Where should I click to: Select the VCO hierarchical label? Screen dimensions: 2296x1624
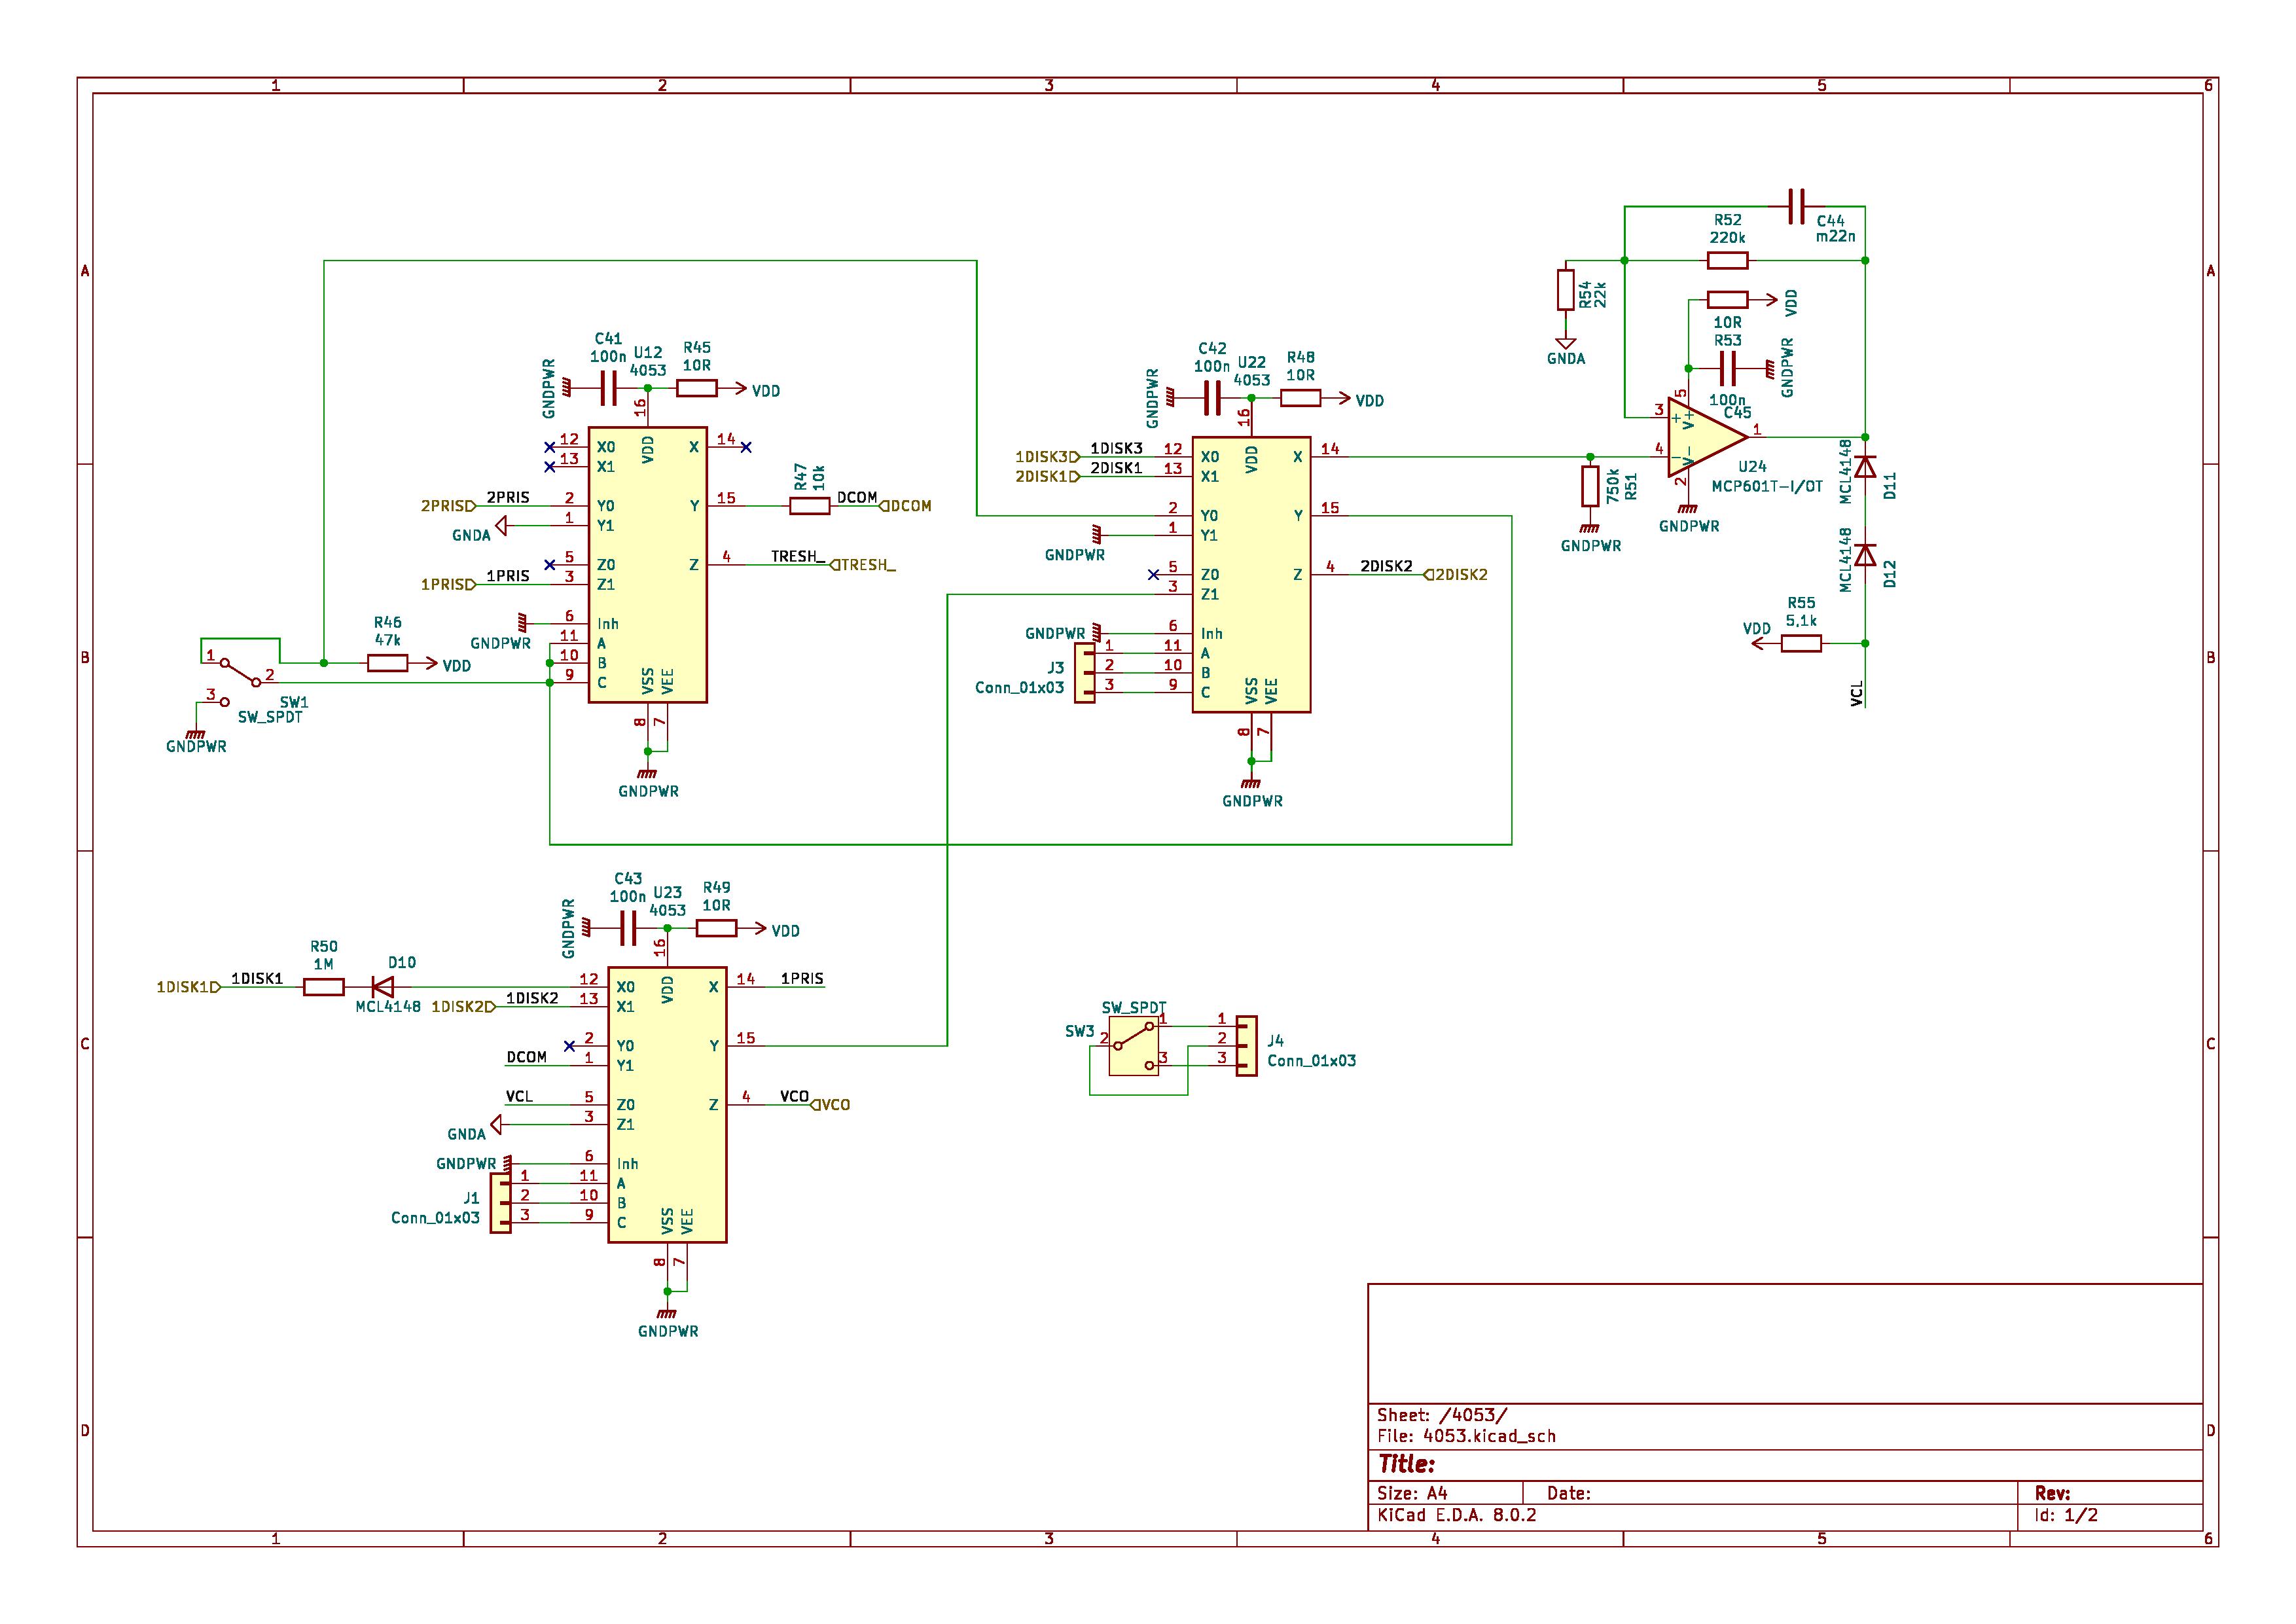pos(831,1105)
